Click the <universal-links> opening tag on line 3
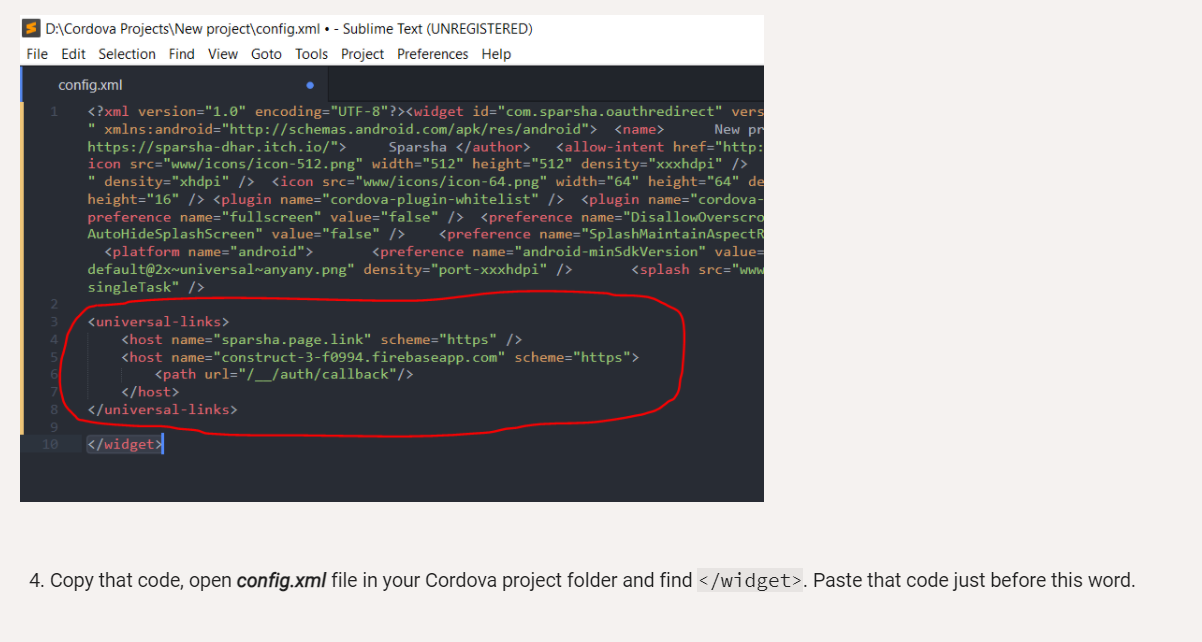 158,321
